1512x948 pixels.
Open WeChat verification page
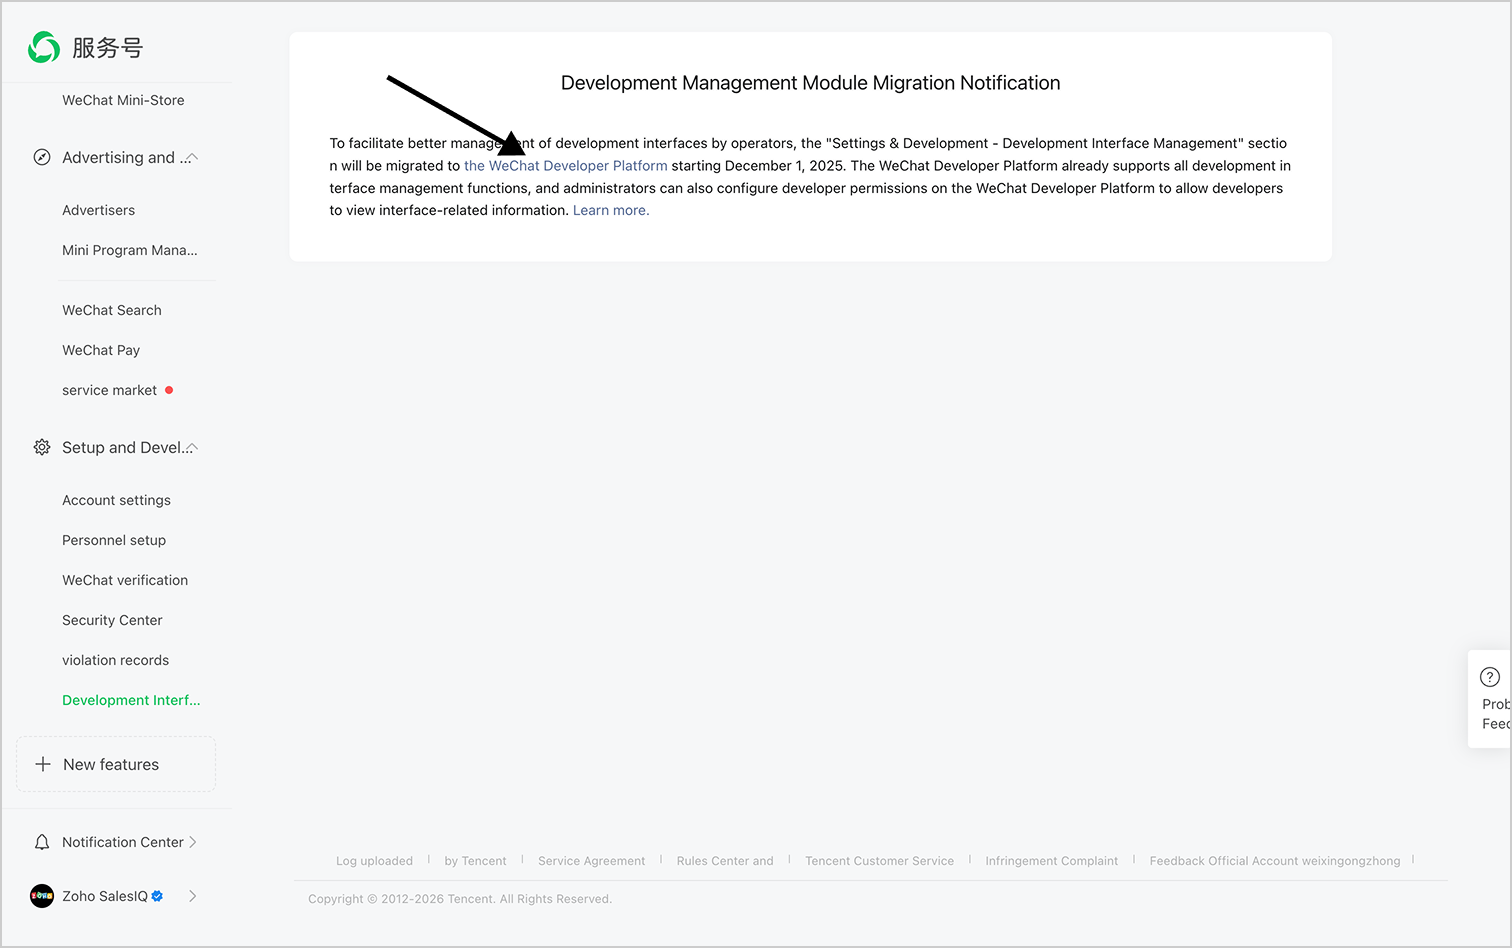coord(125,580)
